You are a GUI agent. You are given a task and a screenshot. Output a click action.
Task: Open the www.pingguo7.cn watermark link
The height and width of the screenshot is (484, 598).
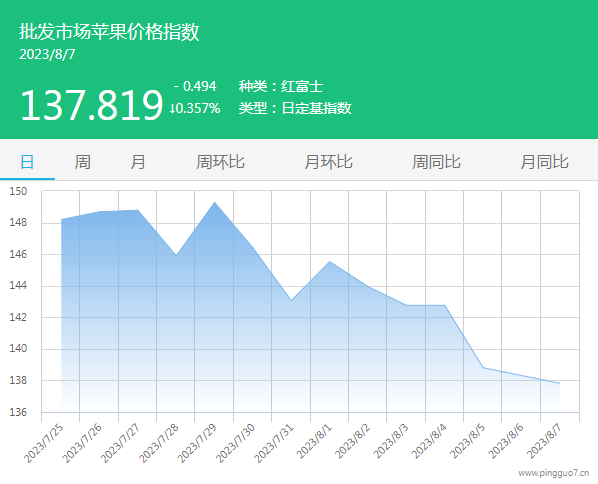click(x=554, y=473)
